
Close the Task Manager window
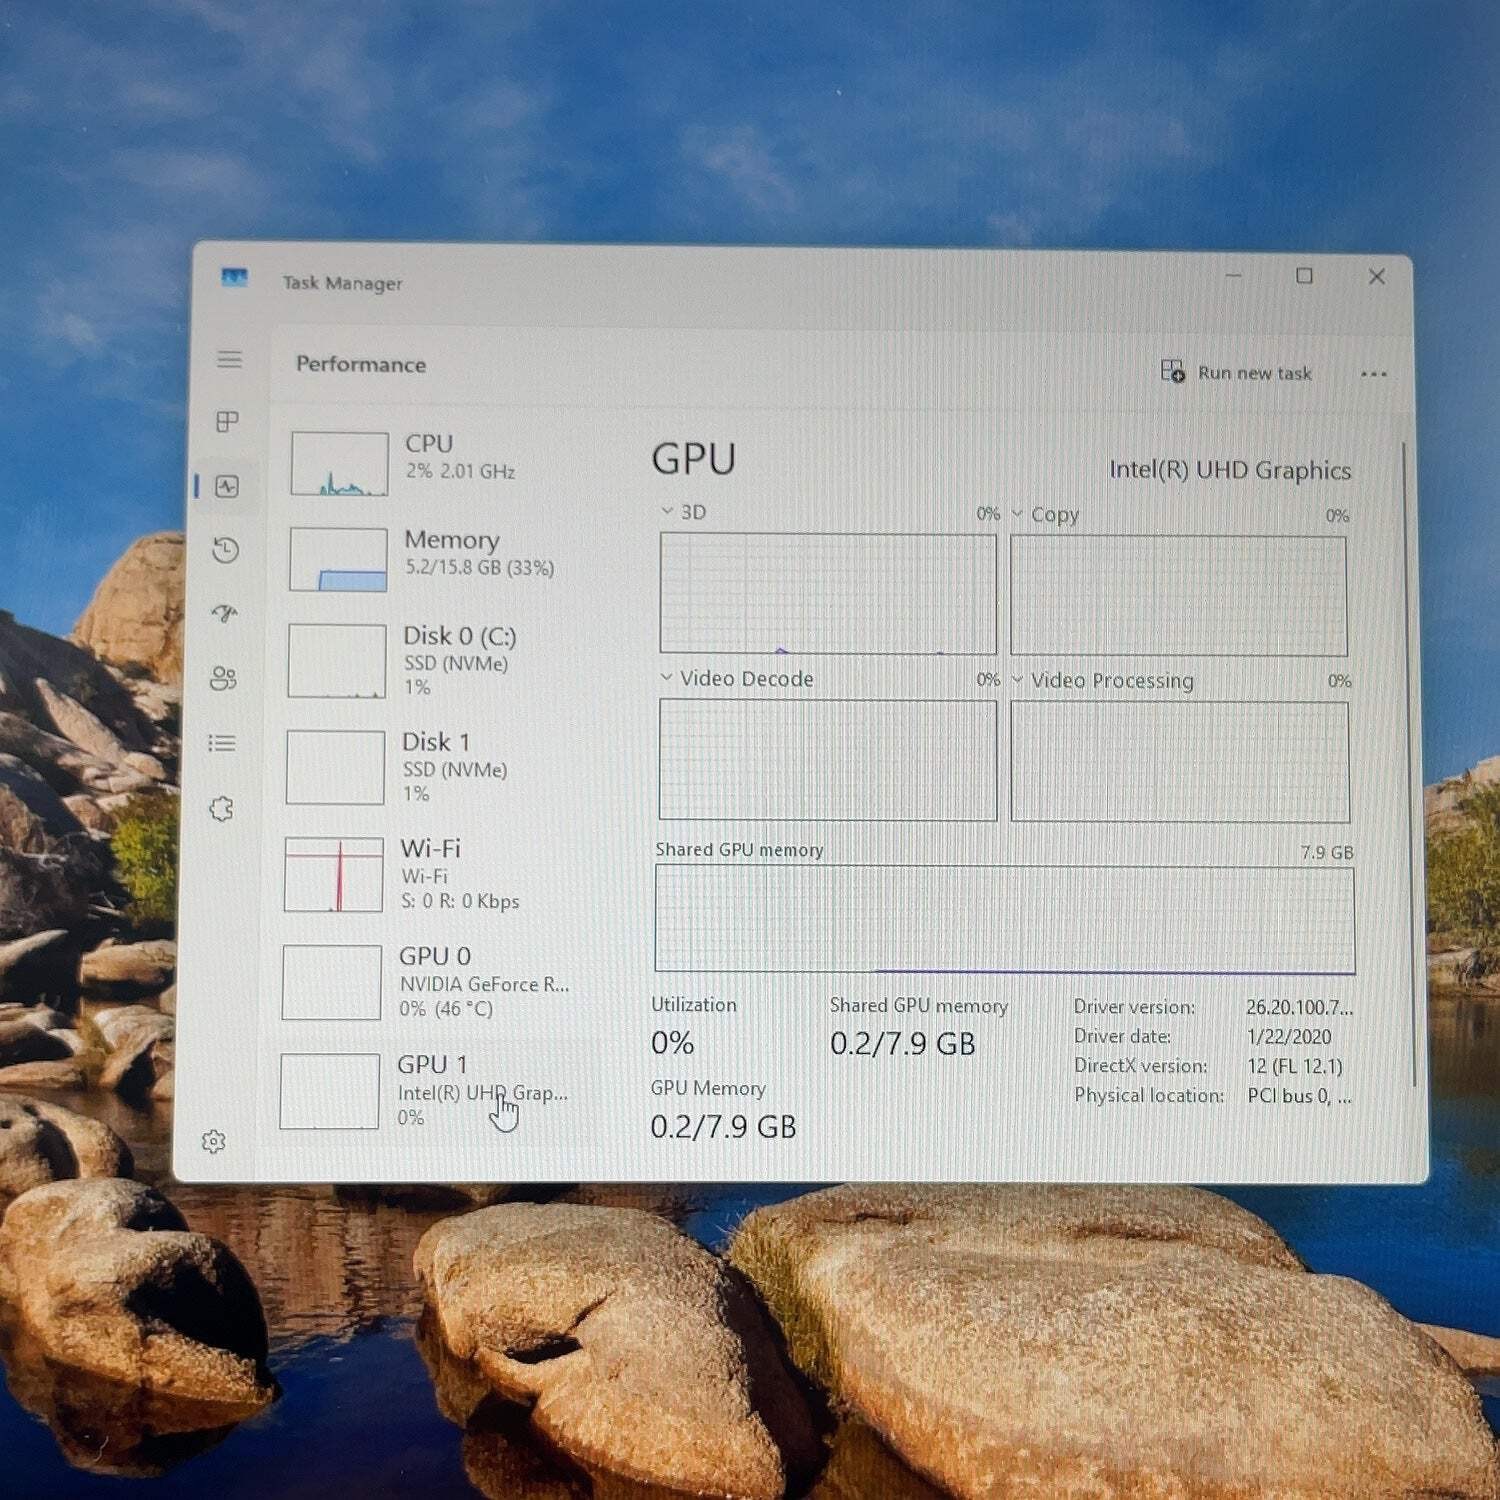tap(1377, 276)
